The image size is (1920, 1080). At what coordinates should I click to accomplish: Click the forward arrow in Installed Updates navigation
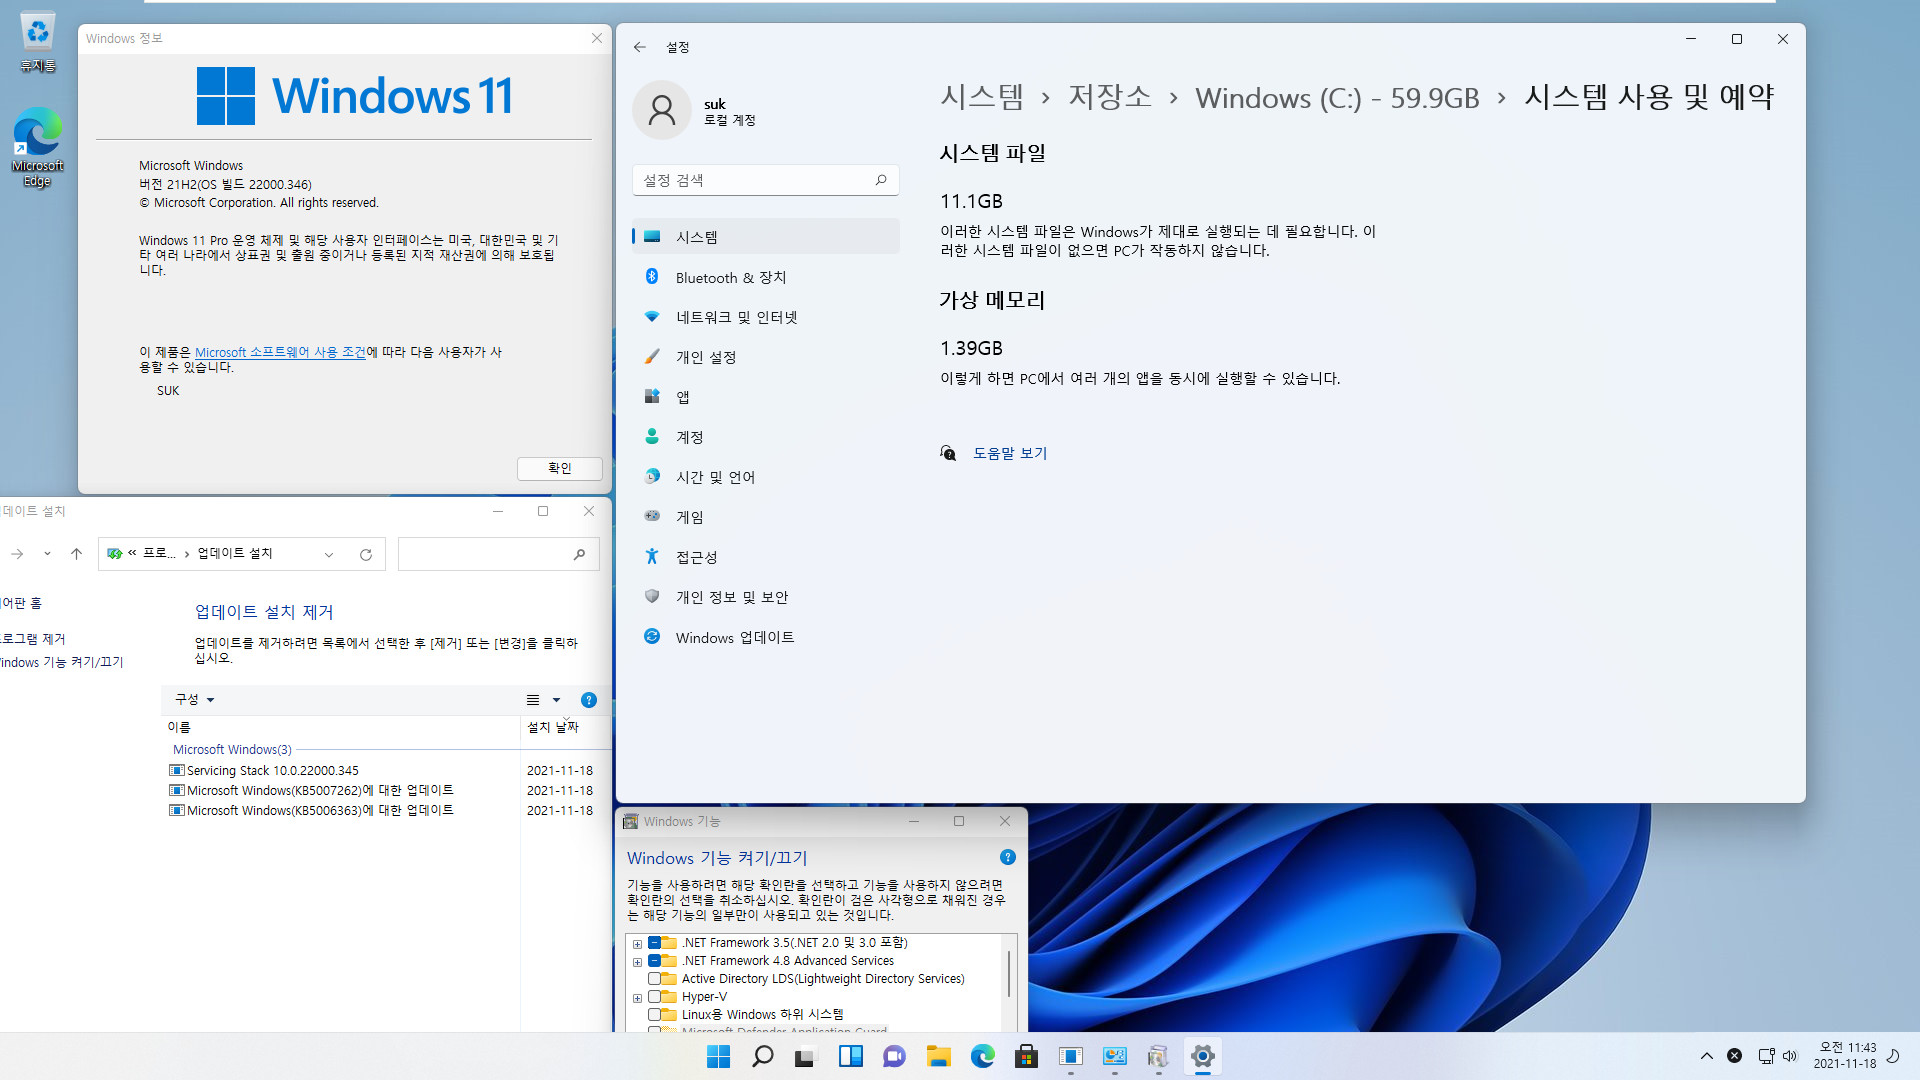pyautogui.click(x=17, y=554)
